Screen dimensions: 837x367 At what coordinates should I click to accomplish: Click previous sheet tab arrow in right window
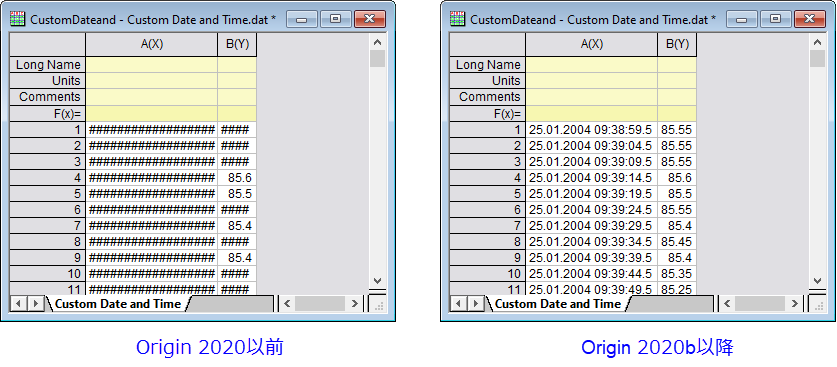tap(459, 304)
